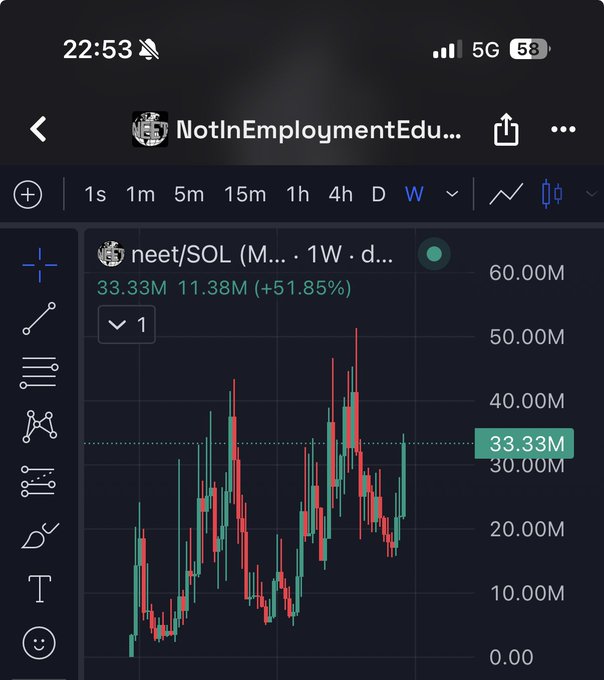Image resolution: width=604 pixels, height=680 pixels.
Task: Select the D daily timeframe
Action: coord(379,194)
